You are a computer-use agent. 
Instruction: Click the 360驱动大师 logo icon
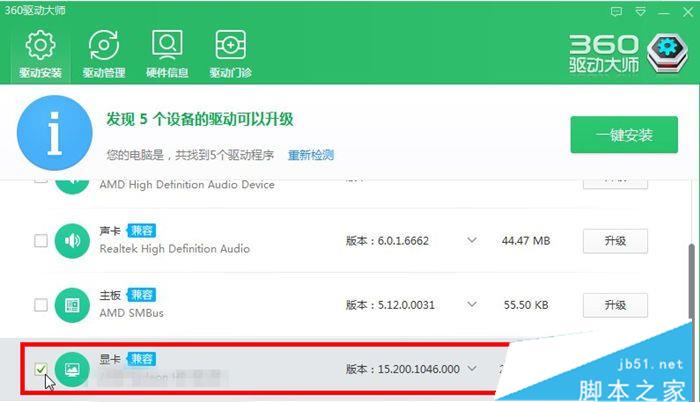667,53
